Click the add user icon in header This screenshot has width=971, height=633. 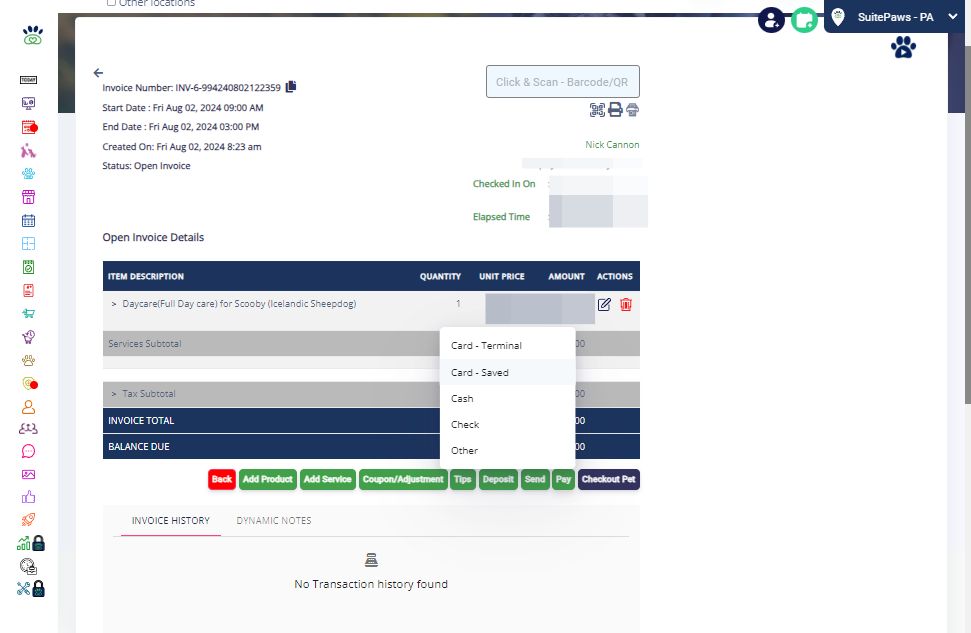[x=772, y=20]
